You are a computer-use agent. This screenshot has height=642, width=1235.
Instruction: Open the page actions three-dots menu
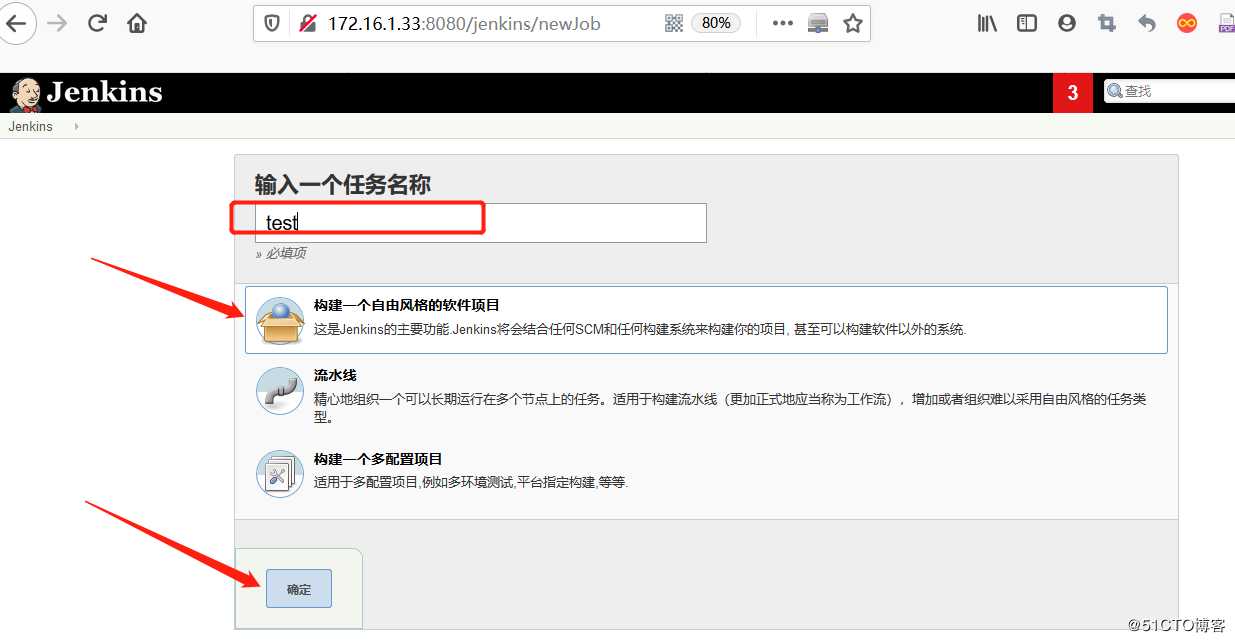[x=783, y=23]
